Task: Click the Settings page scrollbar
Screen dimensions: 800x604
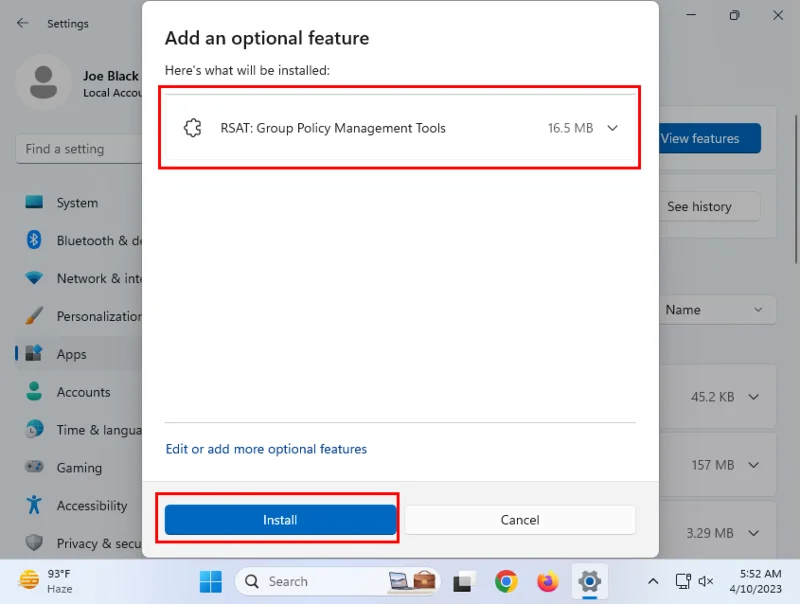Action: pos(796,190)
